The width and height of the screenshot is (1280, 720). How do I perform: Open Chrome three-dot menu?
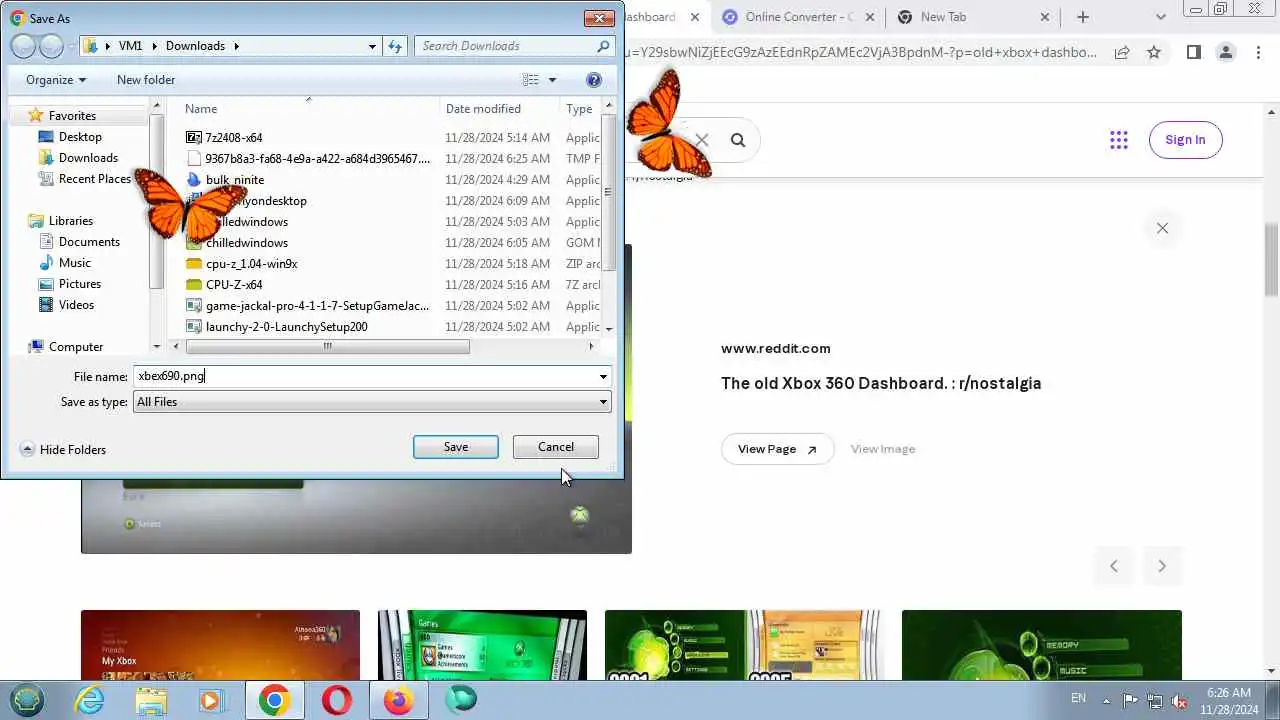tap(1257, 52)
